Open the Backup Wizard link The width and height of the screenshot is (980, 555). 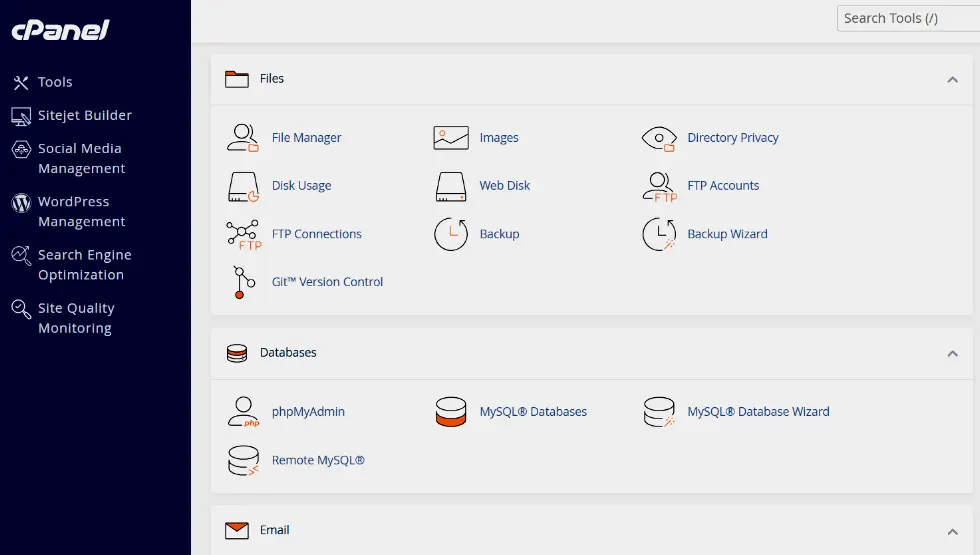(x=727, y=234)
